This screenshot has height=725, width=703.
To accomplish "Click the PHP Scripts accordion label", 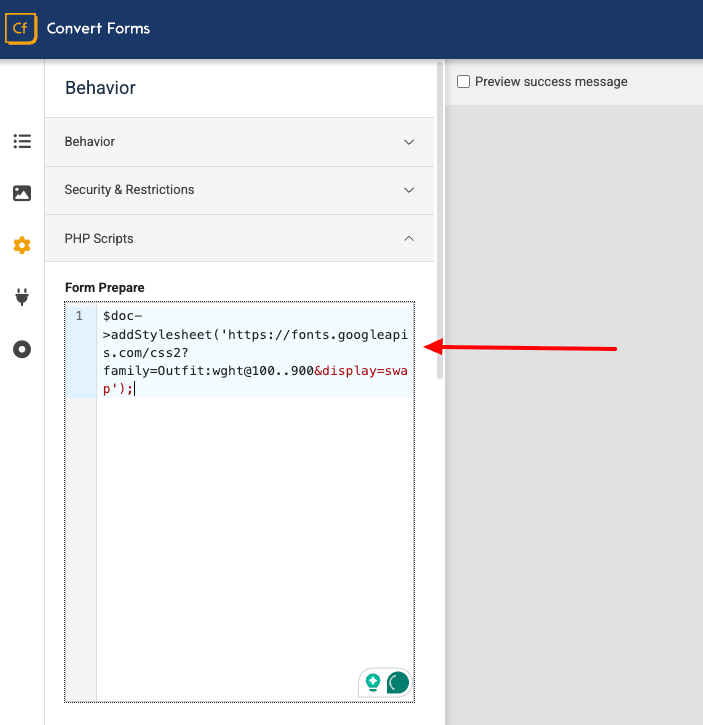I will pos(99,239).
